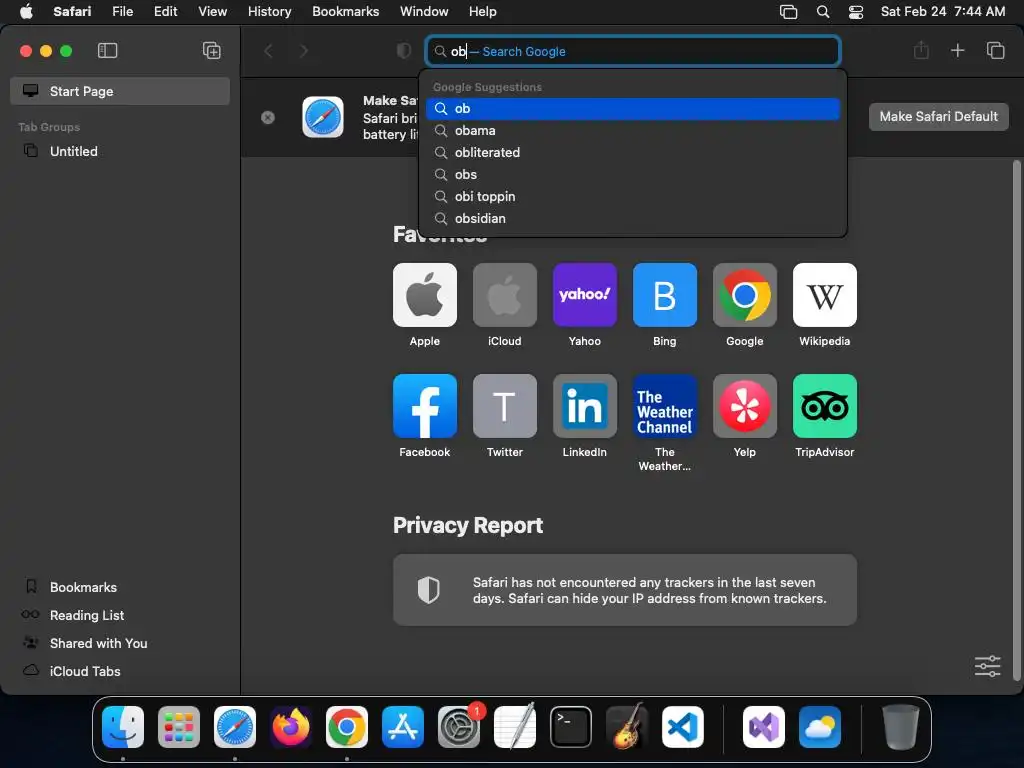The width and height of the screenshot is (1024, 768).
Task: Open the privacy shield icon in toolbar
Action: (404, 51)
